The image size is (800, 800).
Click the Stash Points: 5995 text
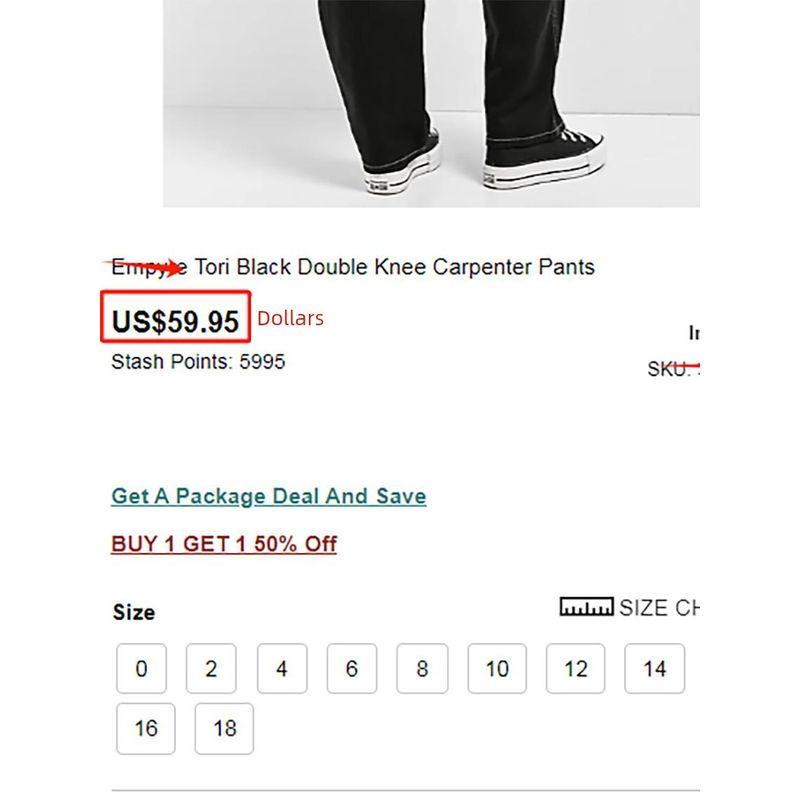click(198, 362)
